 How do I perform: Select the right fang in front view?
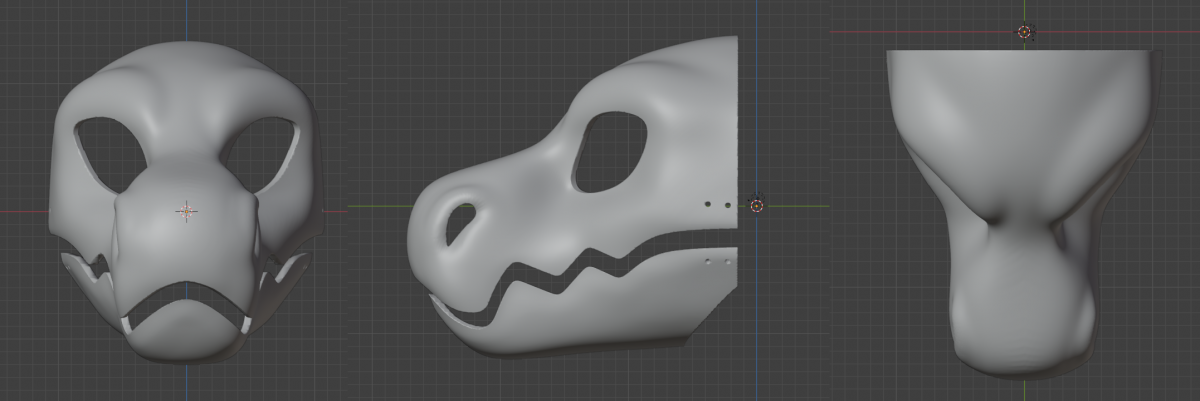tap(246, 324)
